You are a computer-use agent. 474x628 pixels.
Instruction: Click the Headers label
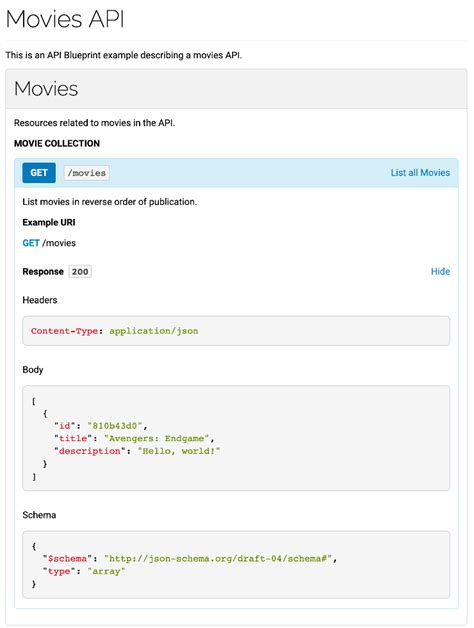tap(40, 300)
